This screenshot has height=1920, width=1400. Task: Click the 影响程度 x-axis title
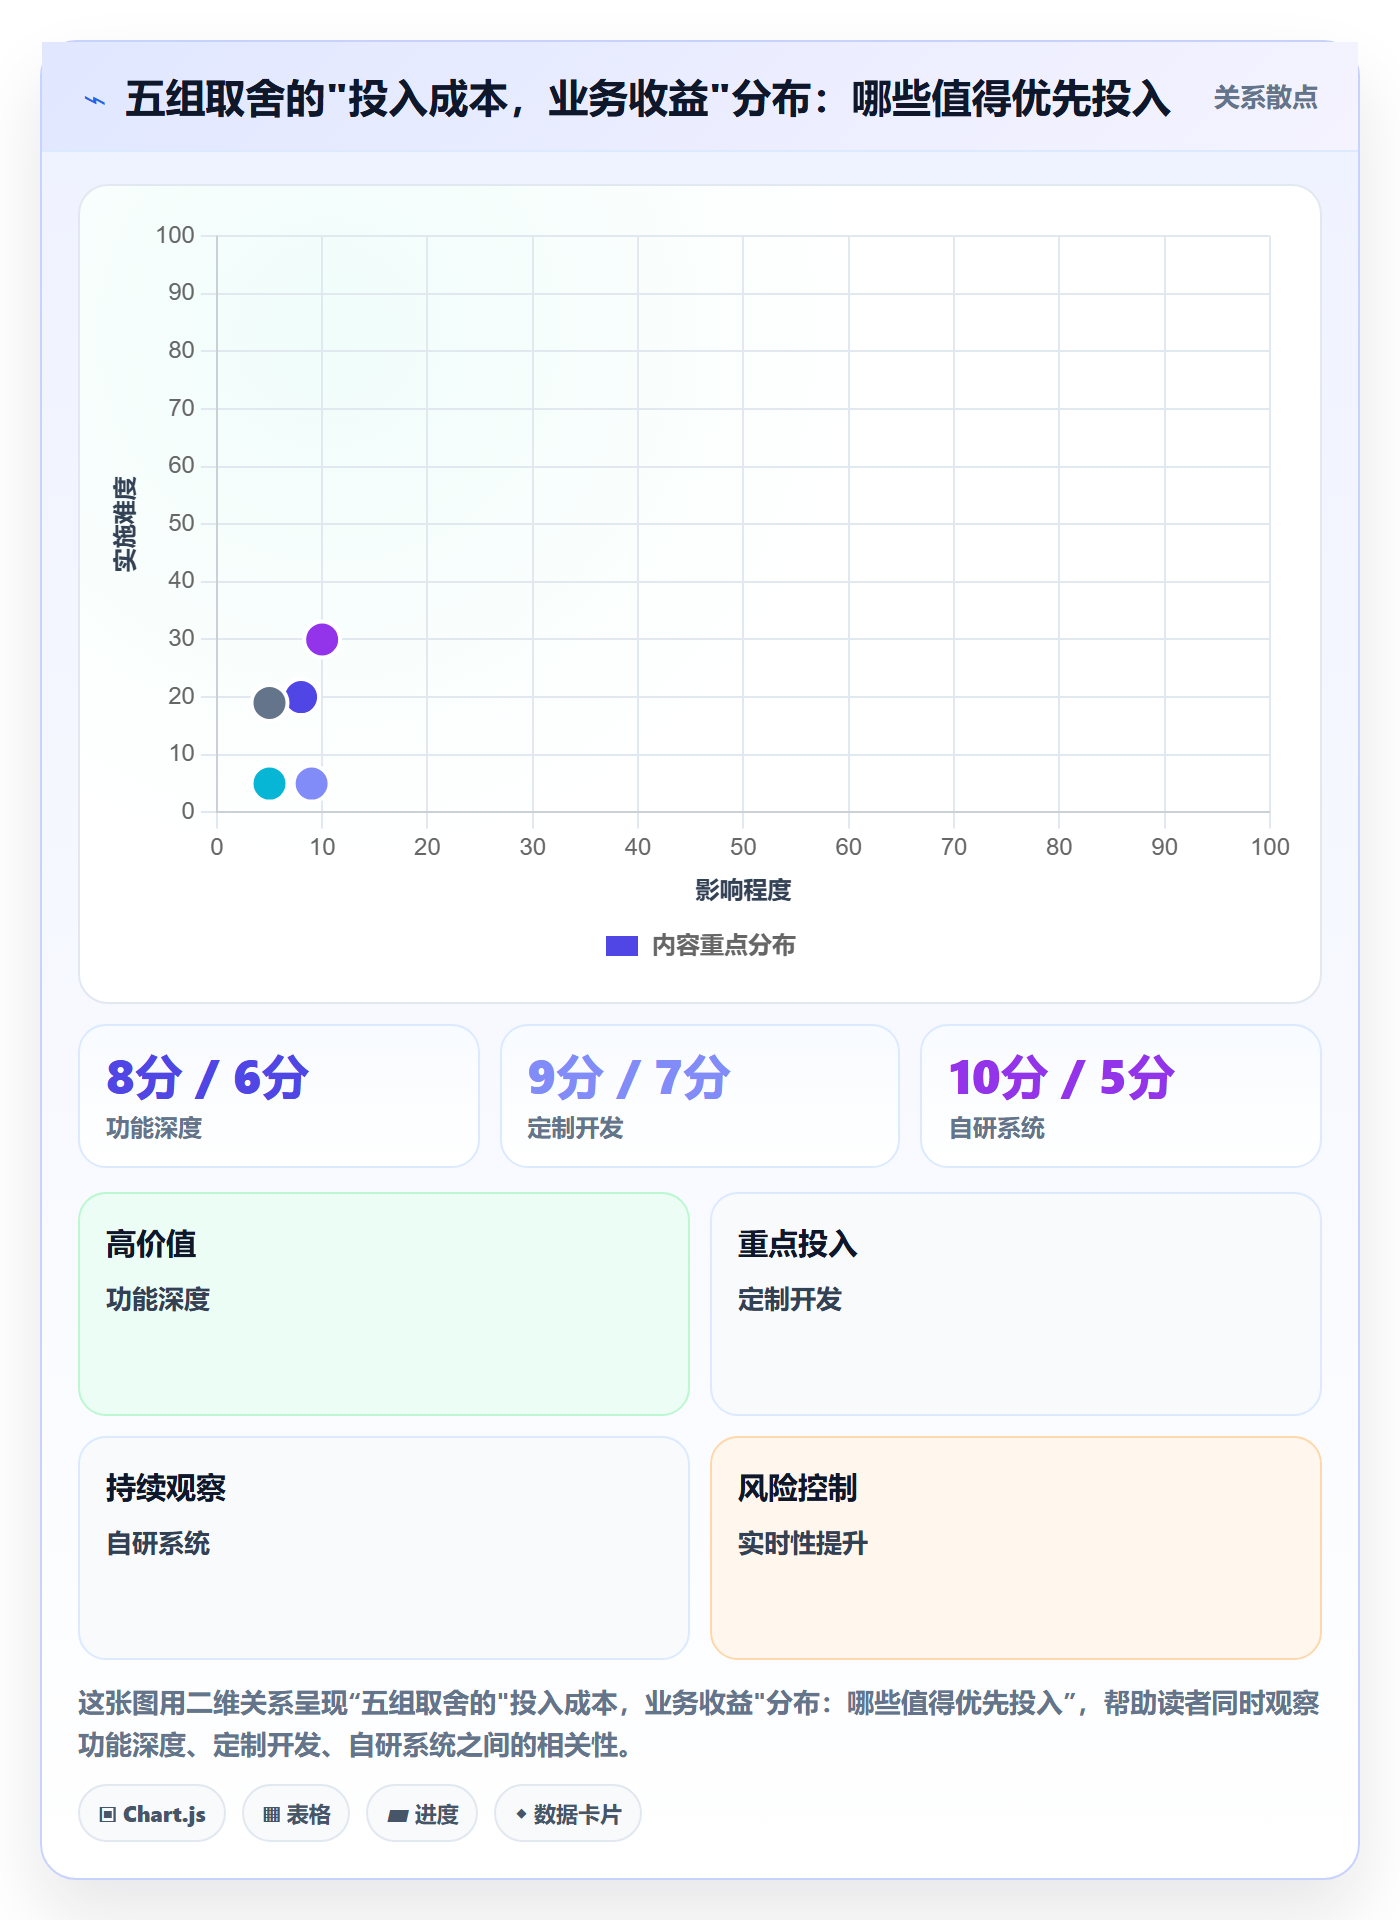point(743,890)
